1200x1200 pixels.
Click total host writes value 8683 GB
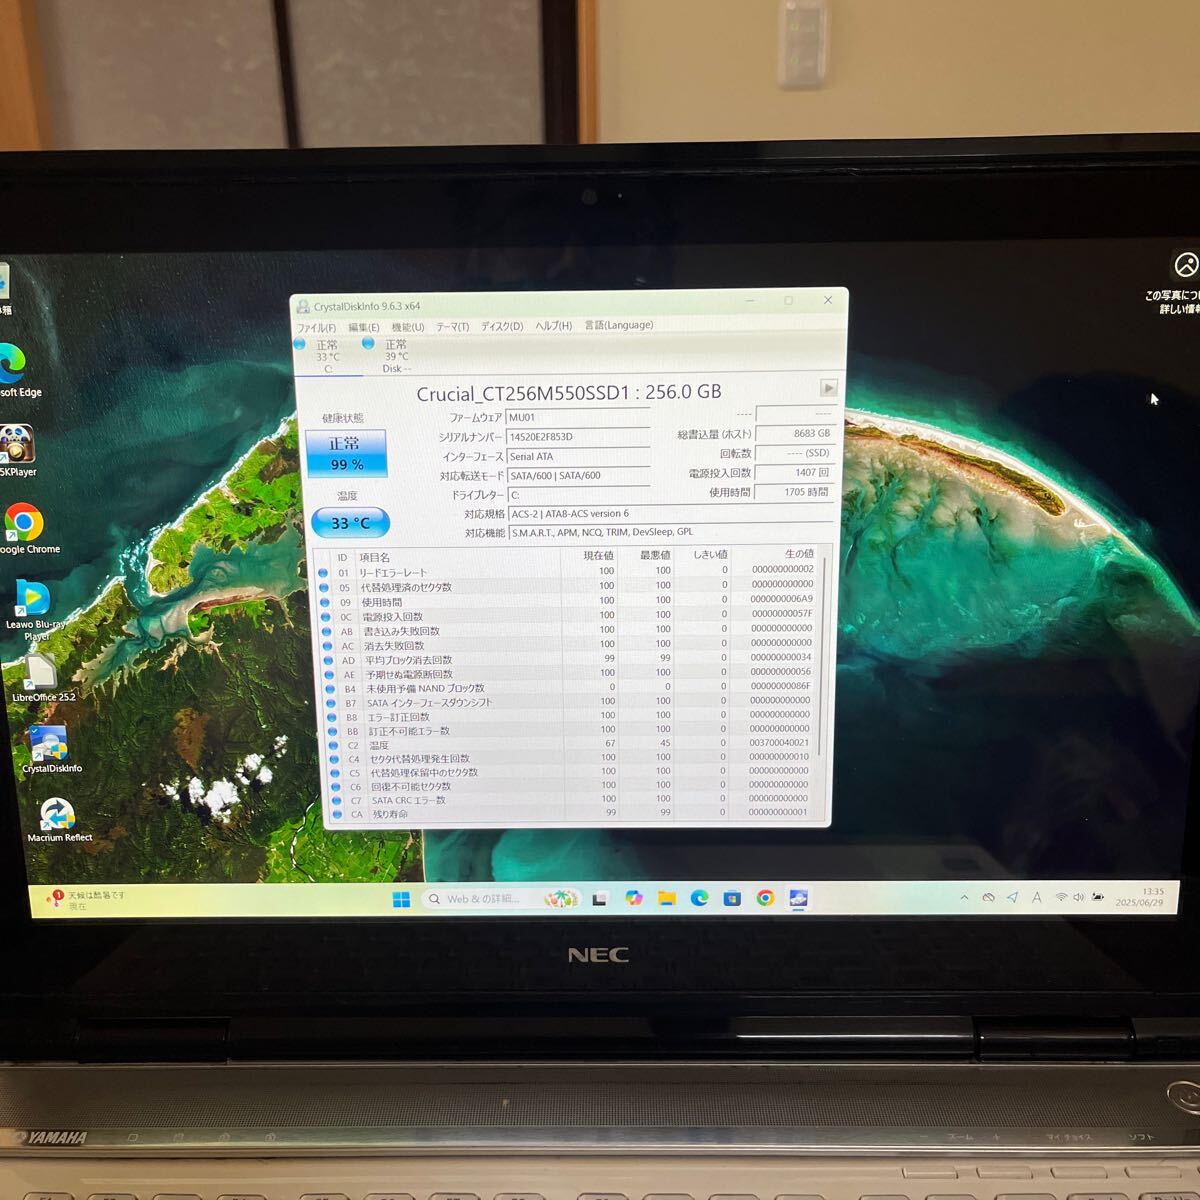pyautogui.click(x=795, y=434)
